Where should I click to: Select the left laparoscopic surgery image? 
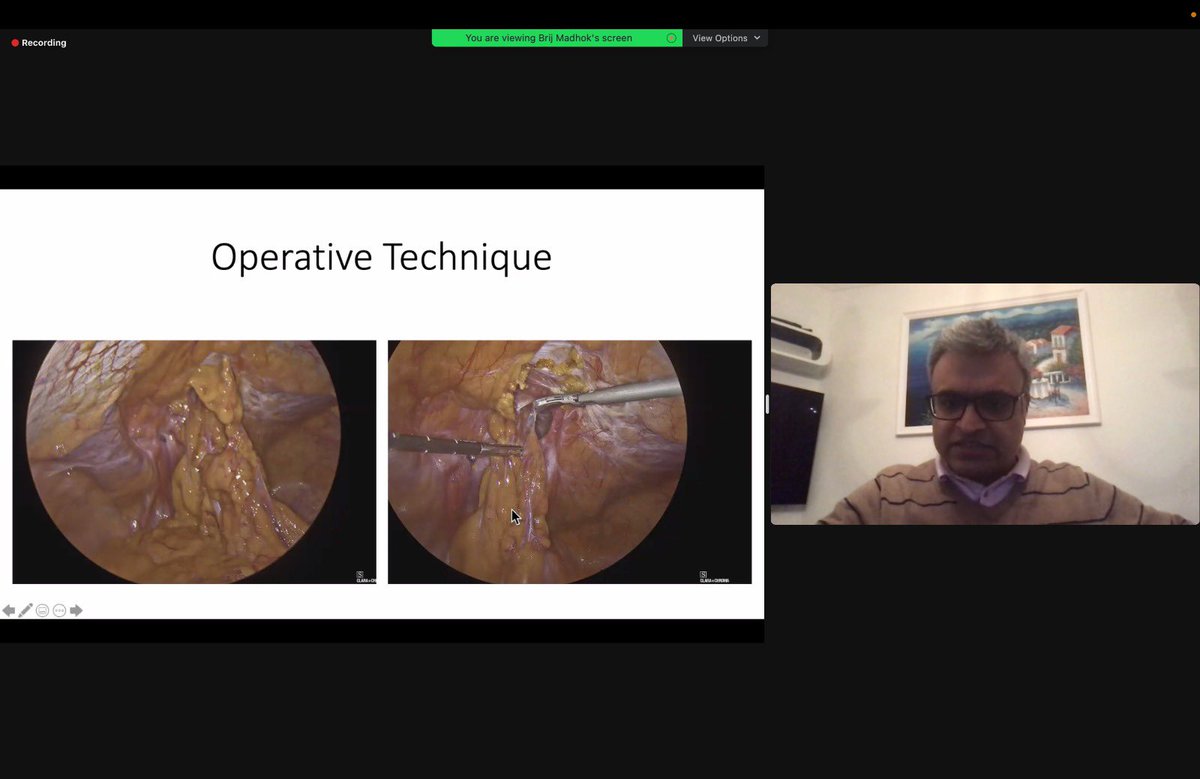click(x=194, y=461)
